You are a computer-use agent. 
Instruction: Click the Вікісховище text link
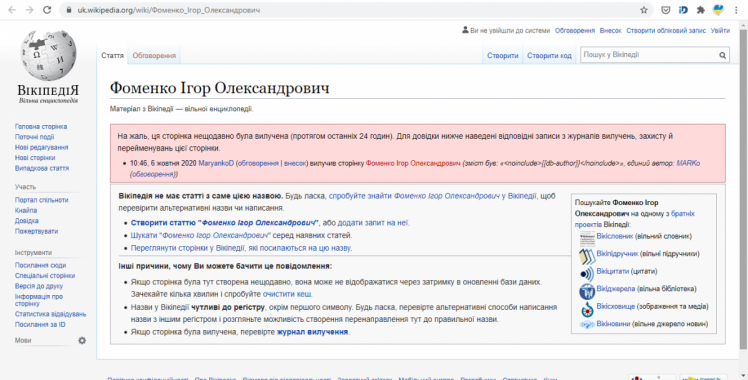pyautogui.click(x=616, y=307)
